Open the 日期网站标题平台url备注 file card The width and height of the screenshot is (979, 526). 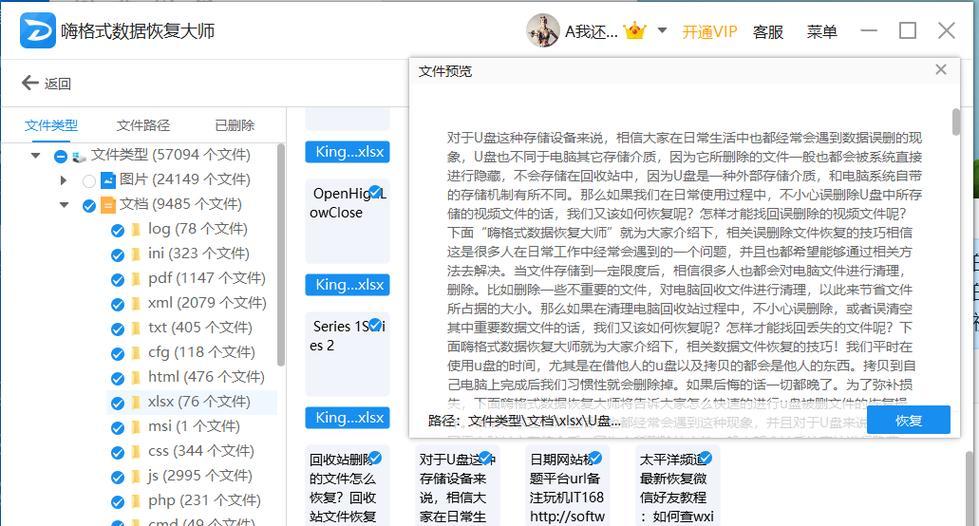tap(567, 486)
